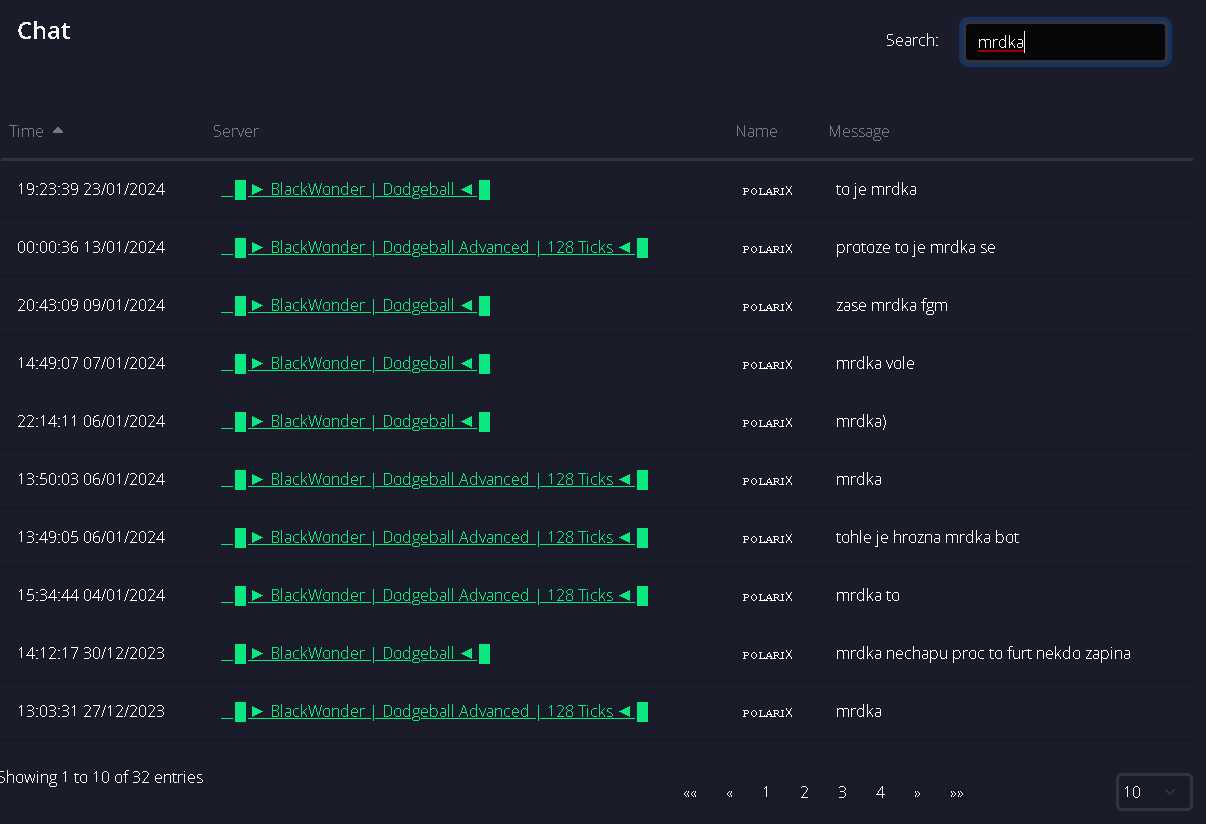
Task: Click the message 'tohle je hrozna mrdka bot'
Action: tap(928, 537)
